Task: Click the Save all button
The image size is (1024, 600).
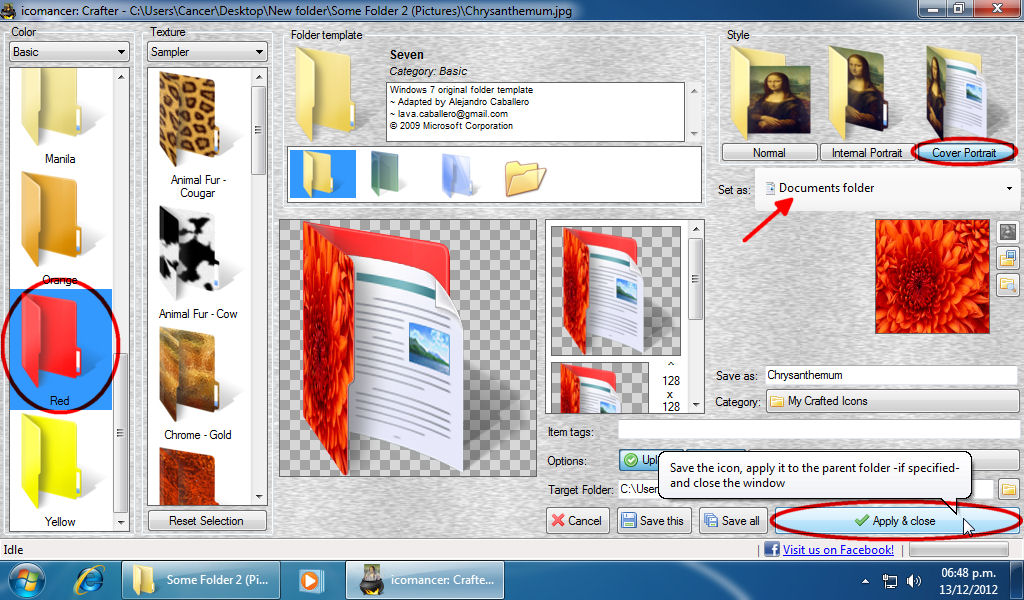Action: 733,520
